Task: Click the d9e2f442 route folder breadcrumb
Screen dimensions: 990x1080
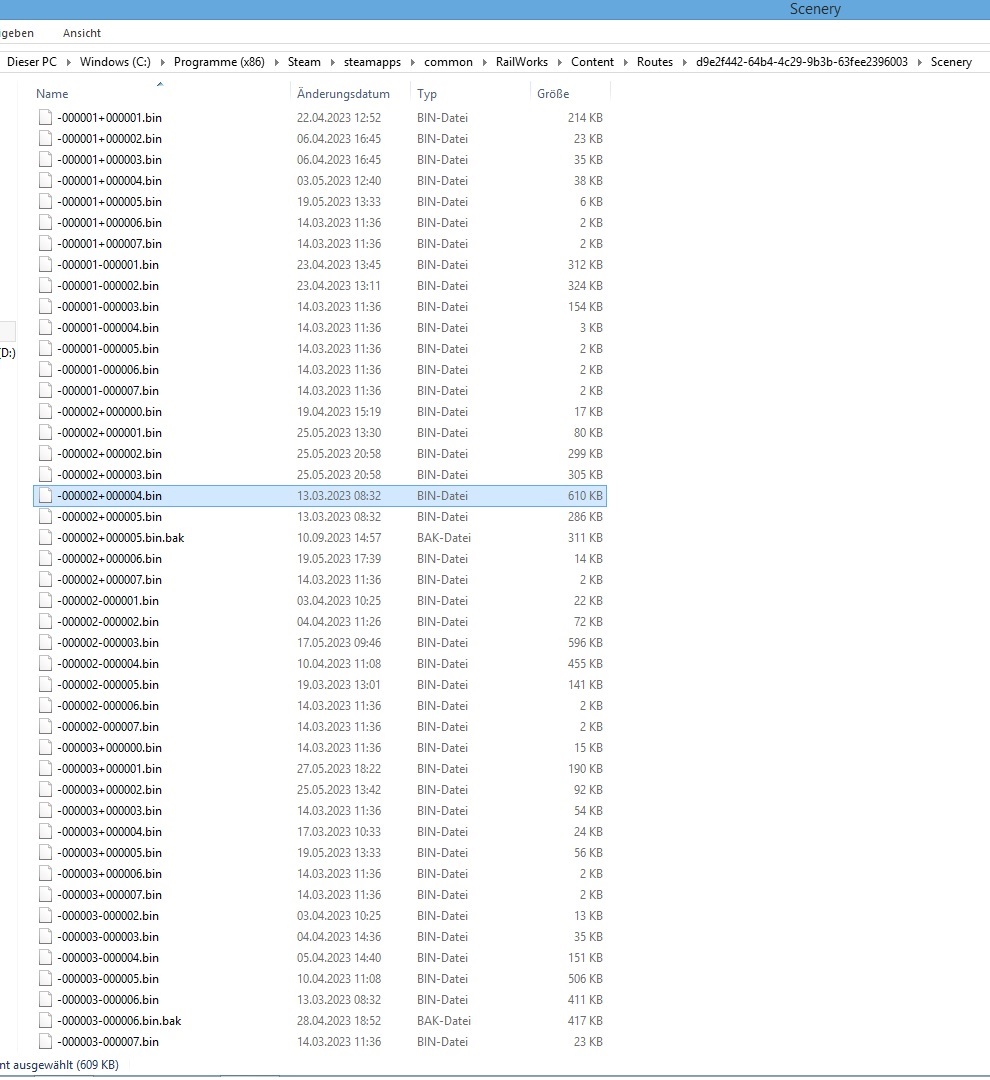Action: 802,62
